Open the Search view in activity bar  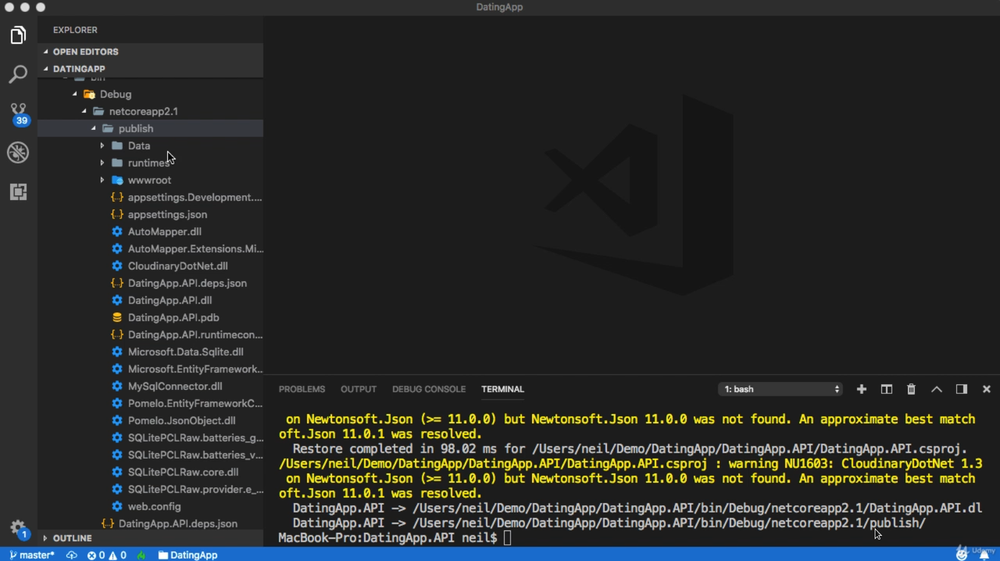coord(18,75)
